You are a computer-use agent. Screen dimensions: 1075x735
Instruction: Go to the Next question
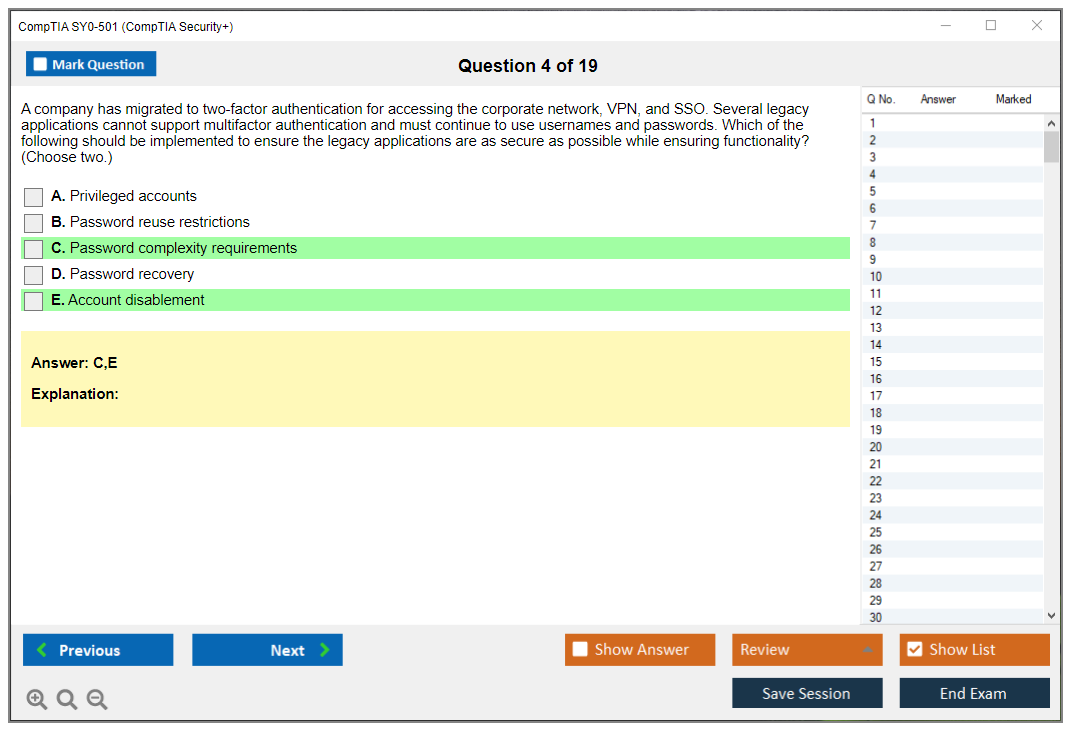[267, 650]
